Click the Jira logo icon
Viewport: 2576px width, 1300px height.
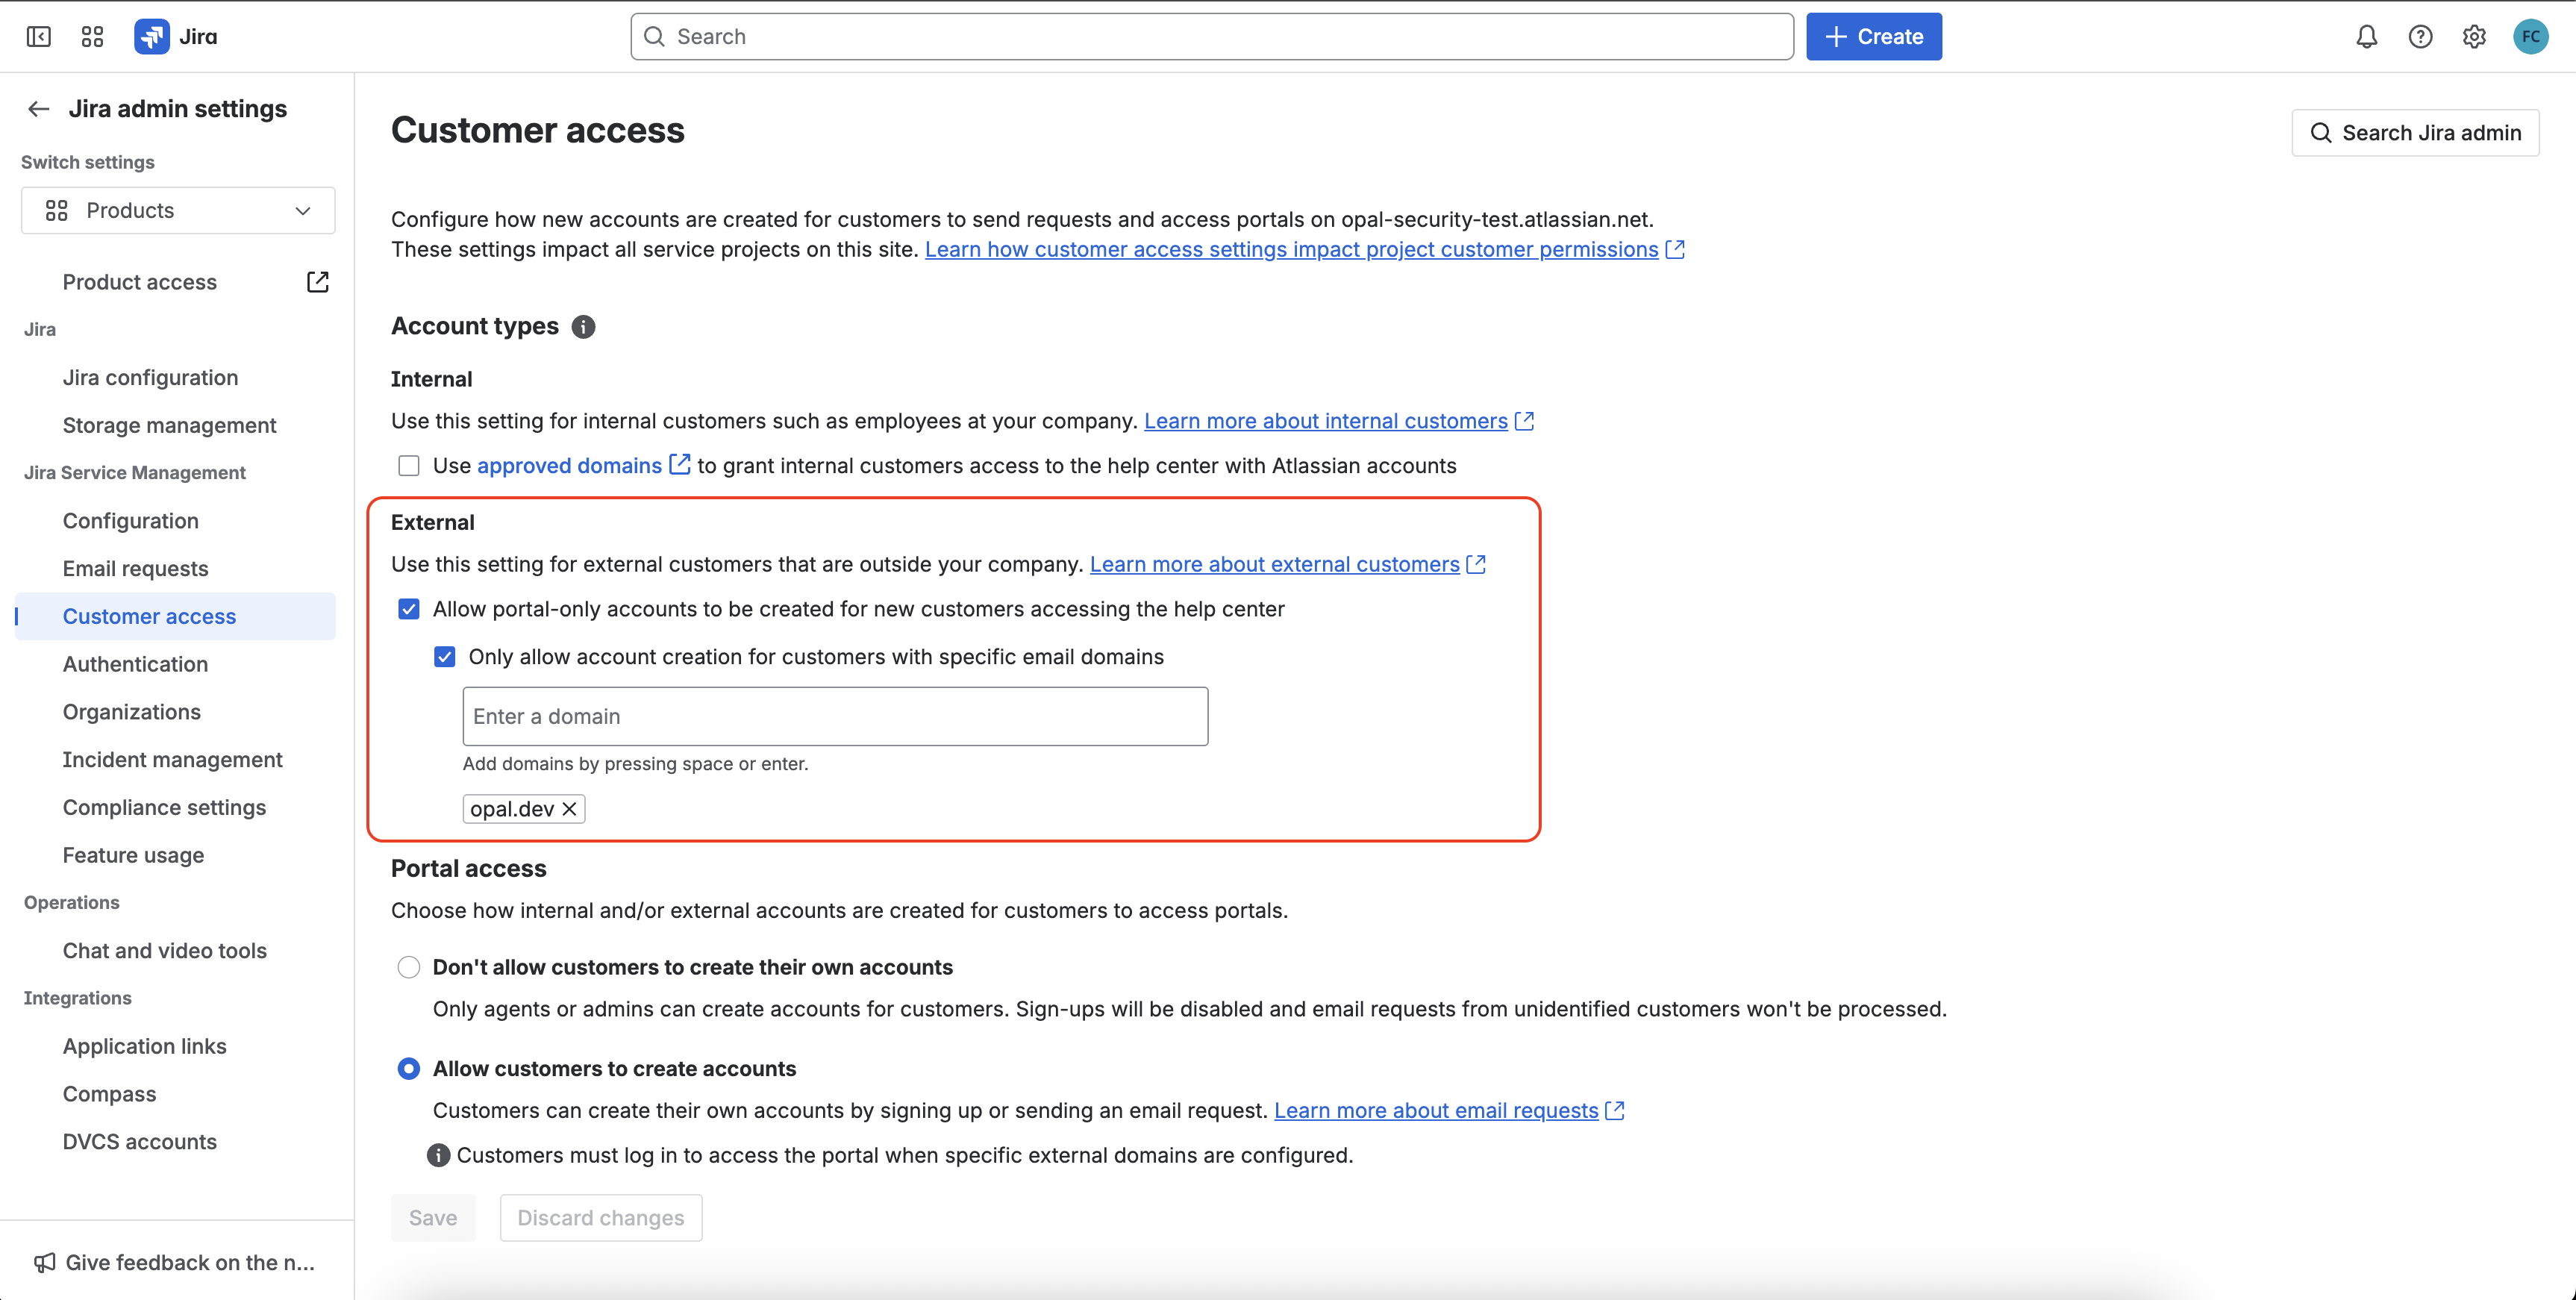[x=152, y=37]
